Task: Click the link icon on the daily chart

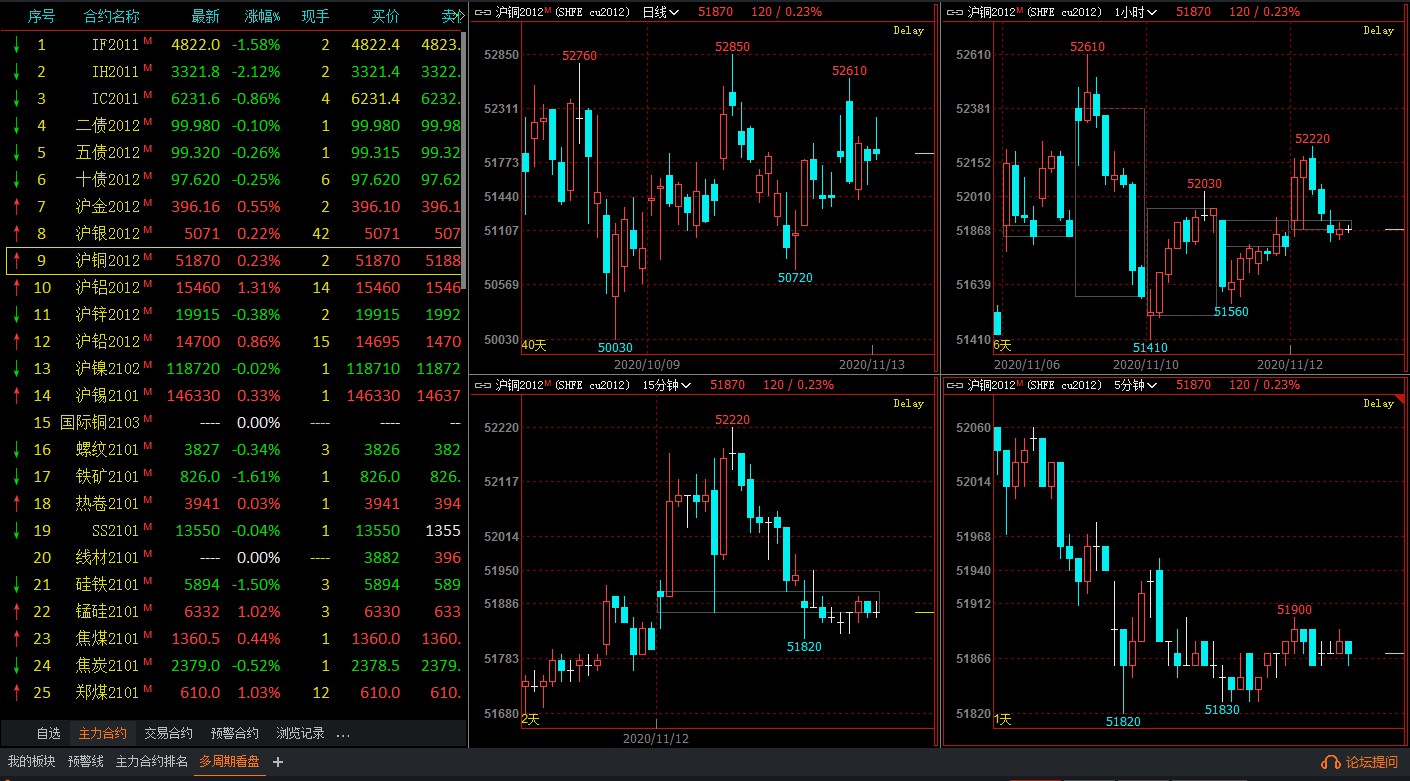Action: coord(481,12)
